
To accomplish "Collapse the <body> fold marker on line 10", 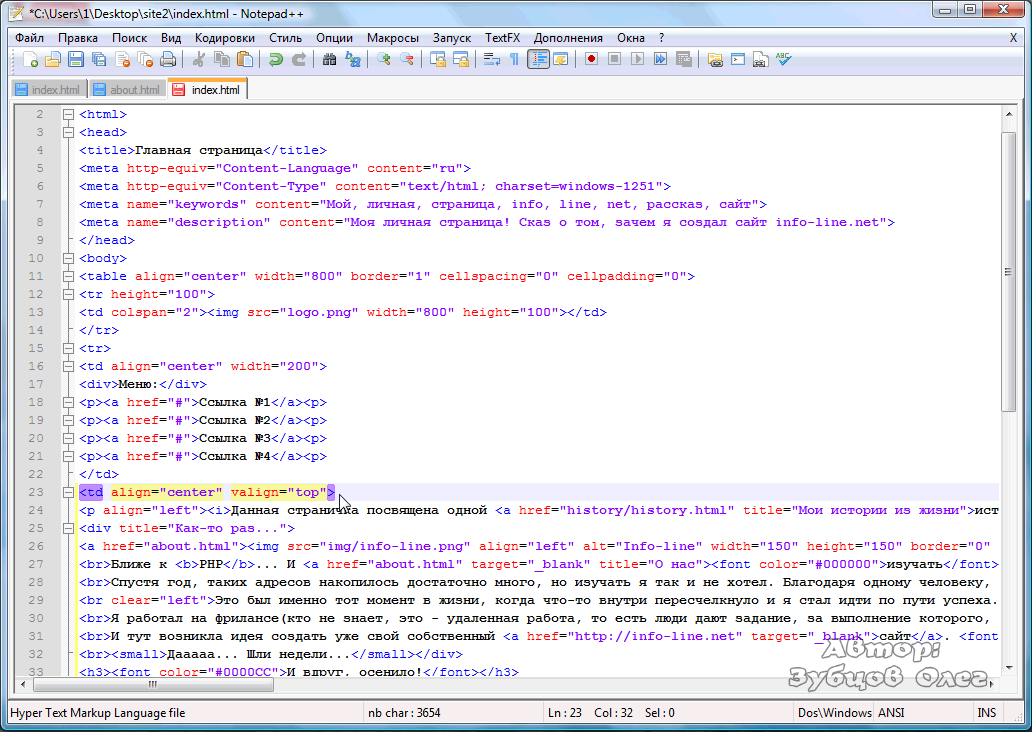I will (x=69, y=258).
